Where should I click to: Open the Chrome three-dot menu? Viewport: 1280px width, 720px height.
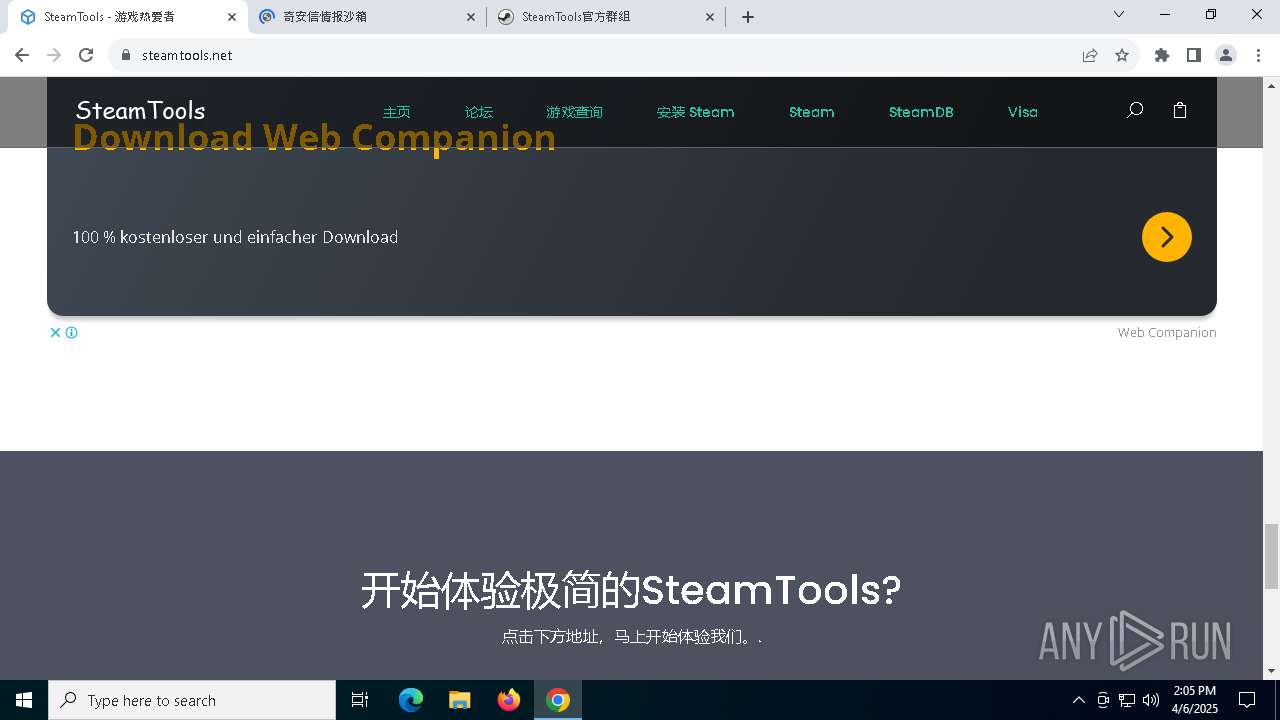pos(1258,55)
